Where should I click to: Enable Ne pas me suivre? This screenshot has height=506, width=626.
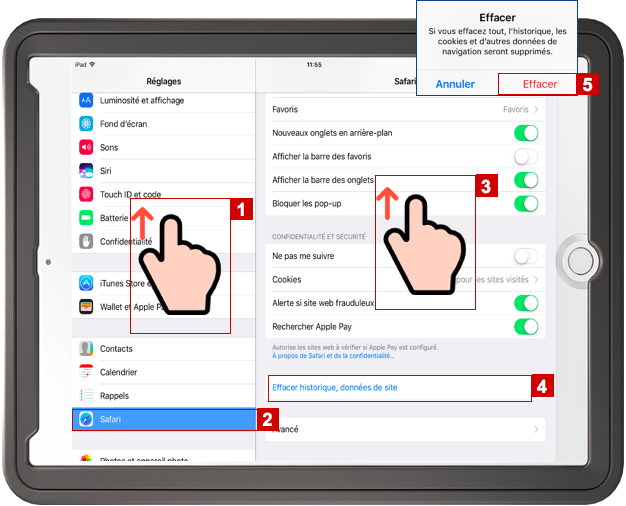[526, 256]
